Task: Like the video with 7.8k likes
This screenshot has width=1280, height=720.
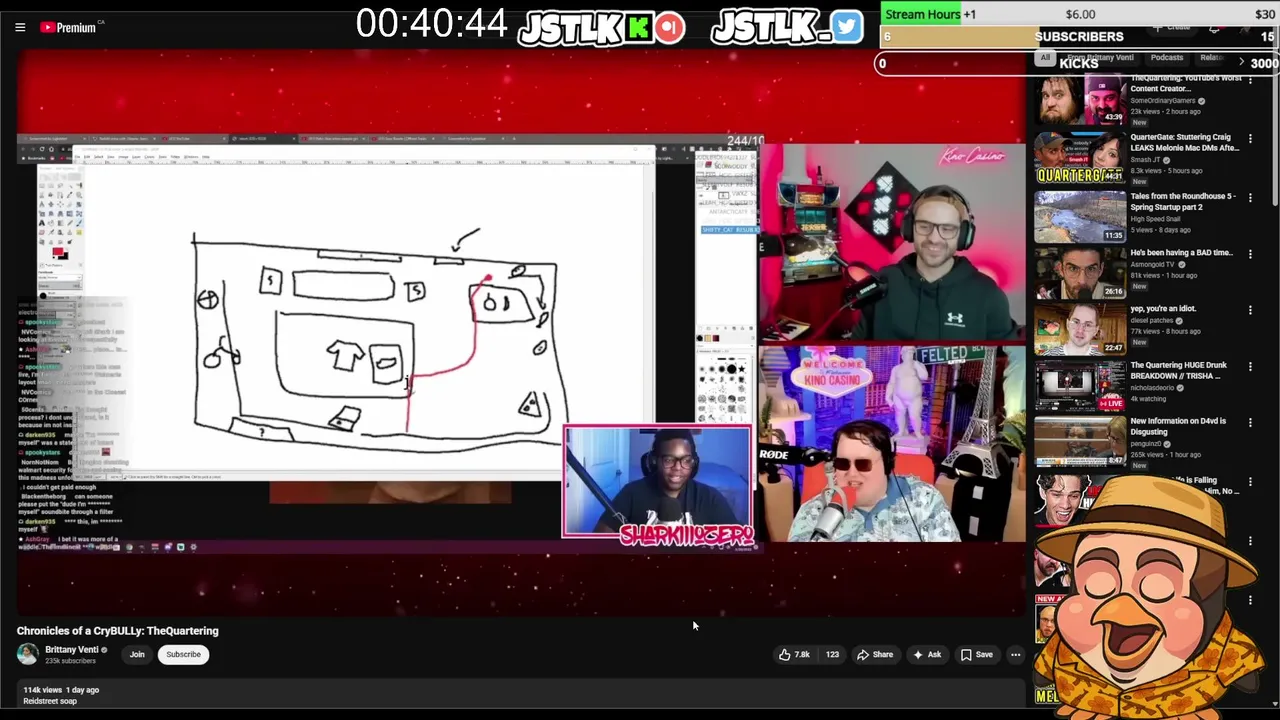Action: coord(796,655)
